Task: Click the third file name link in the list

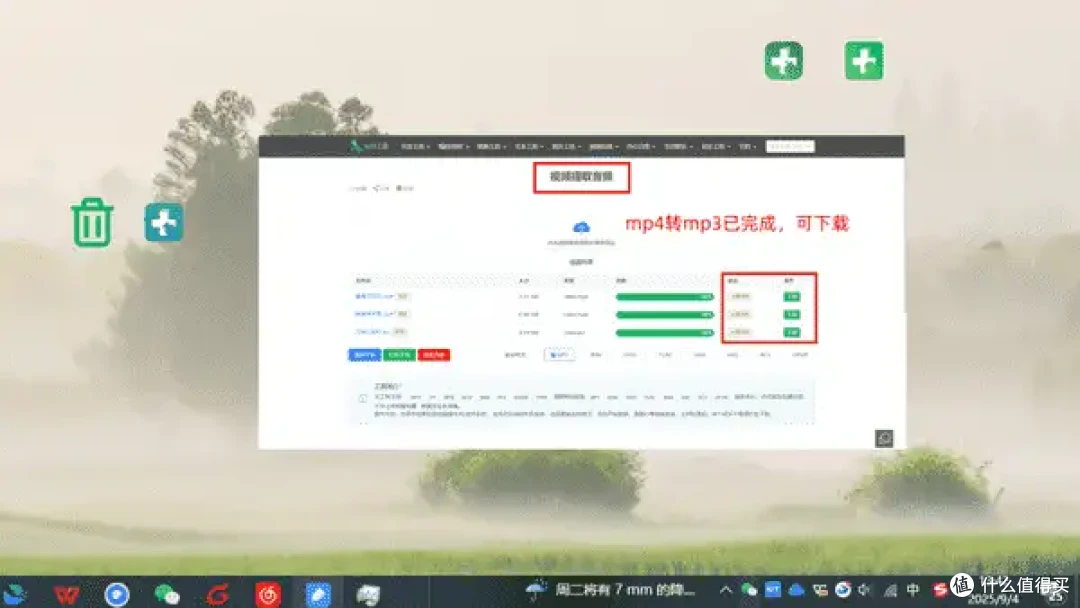Action: [x=372, y=332]
